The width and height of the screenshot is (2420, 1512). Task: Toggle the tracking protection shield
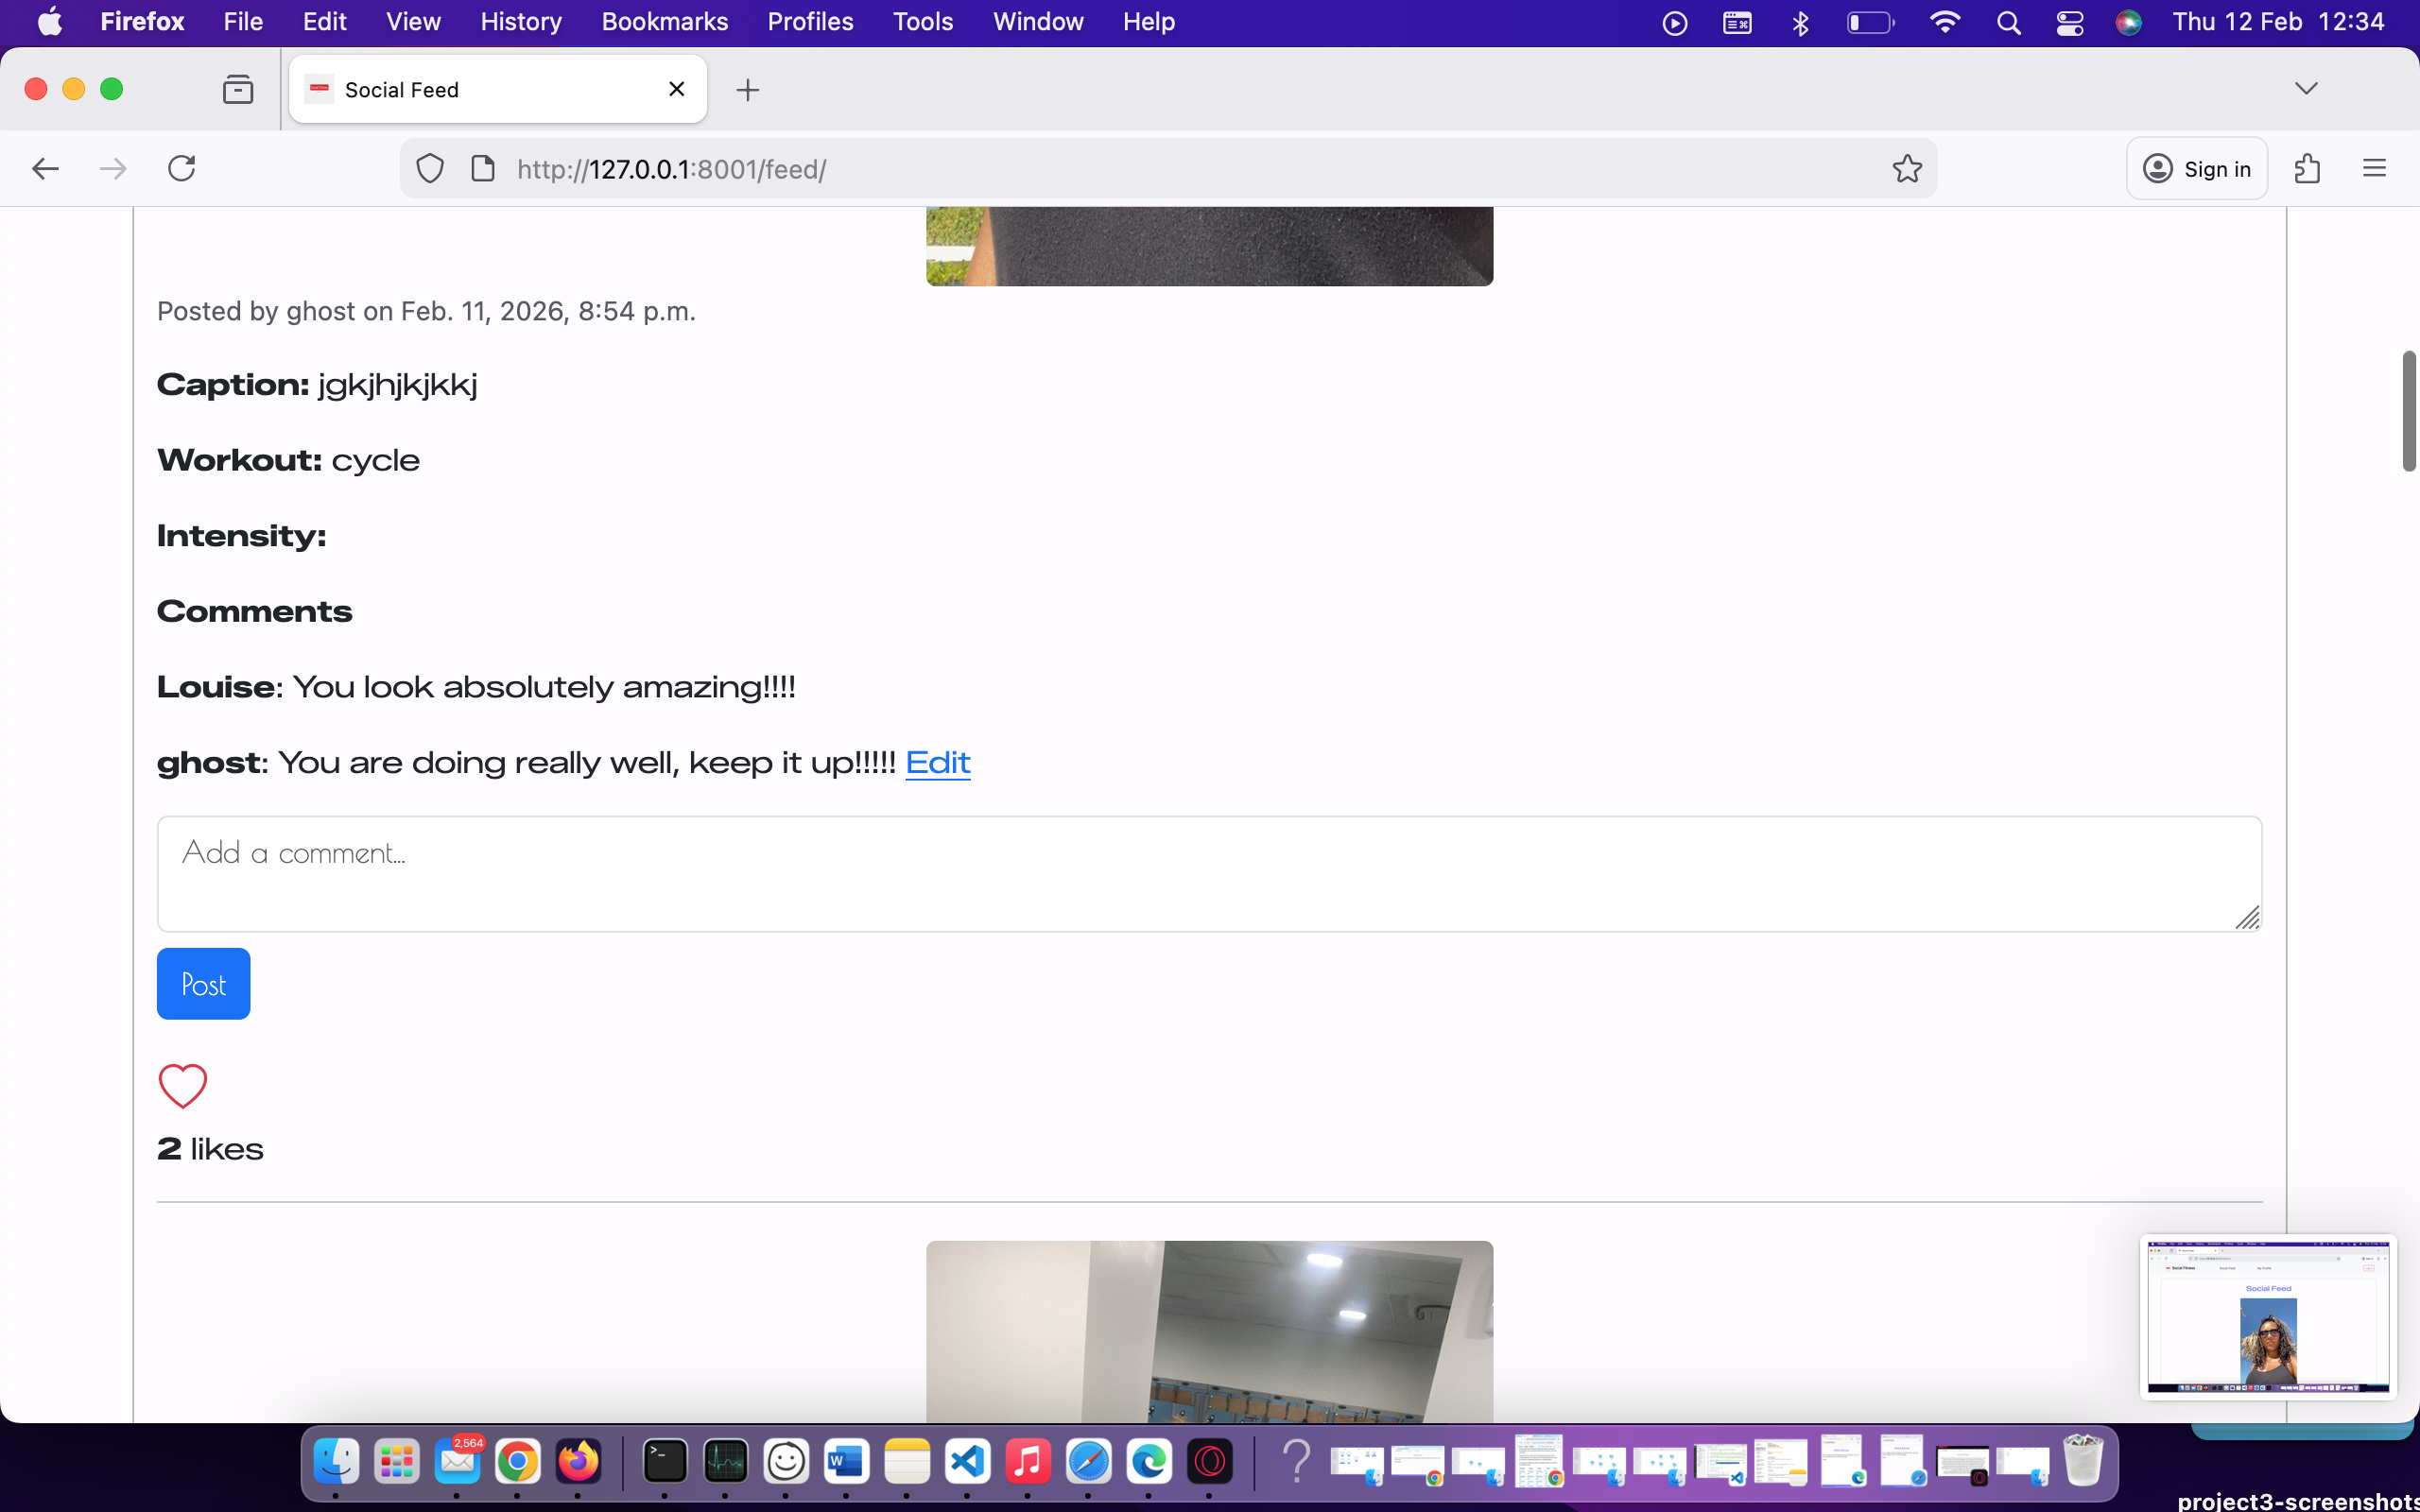(x=429, y=167)
